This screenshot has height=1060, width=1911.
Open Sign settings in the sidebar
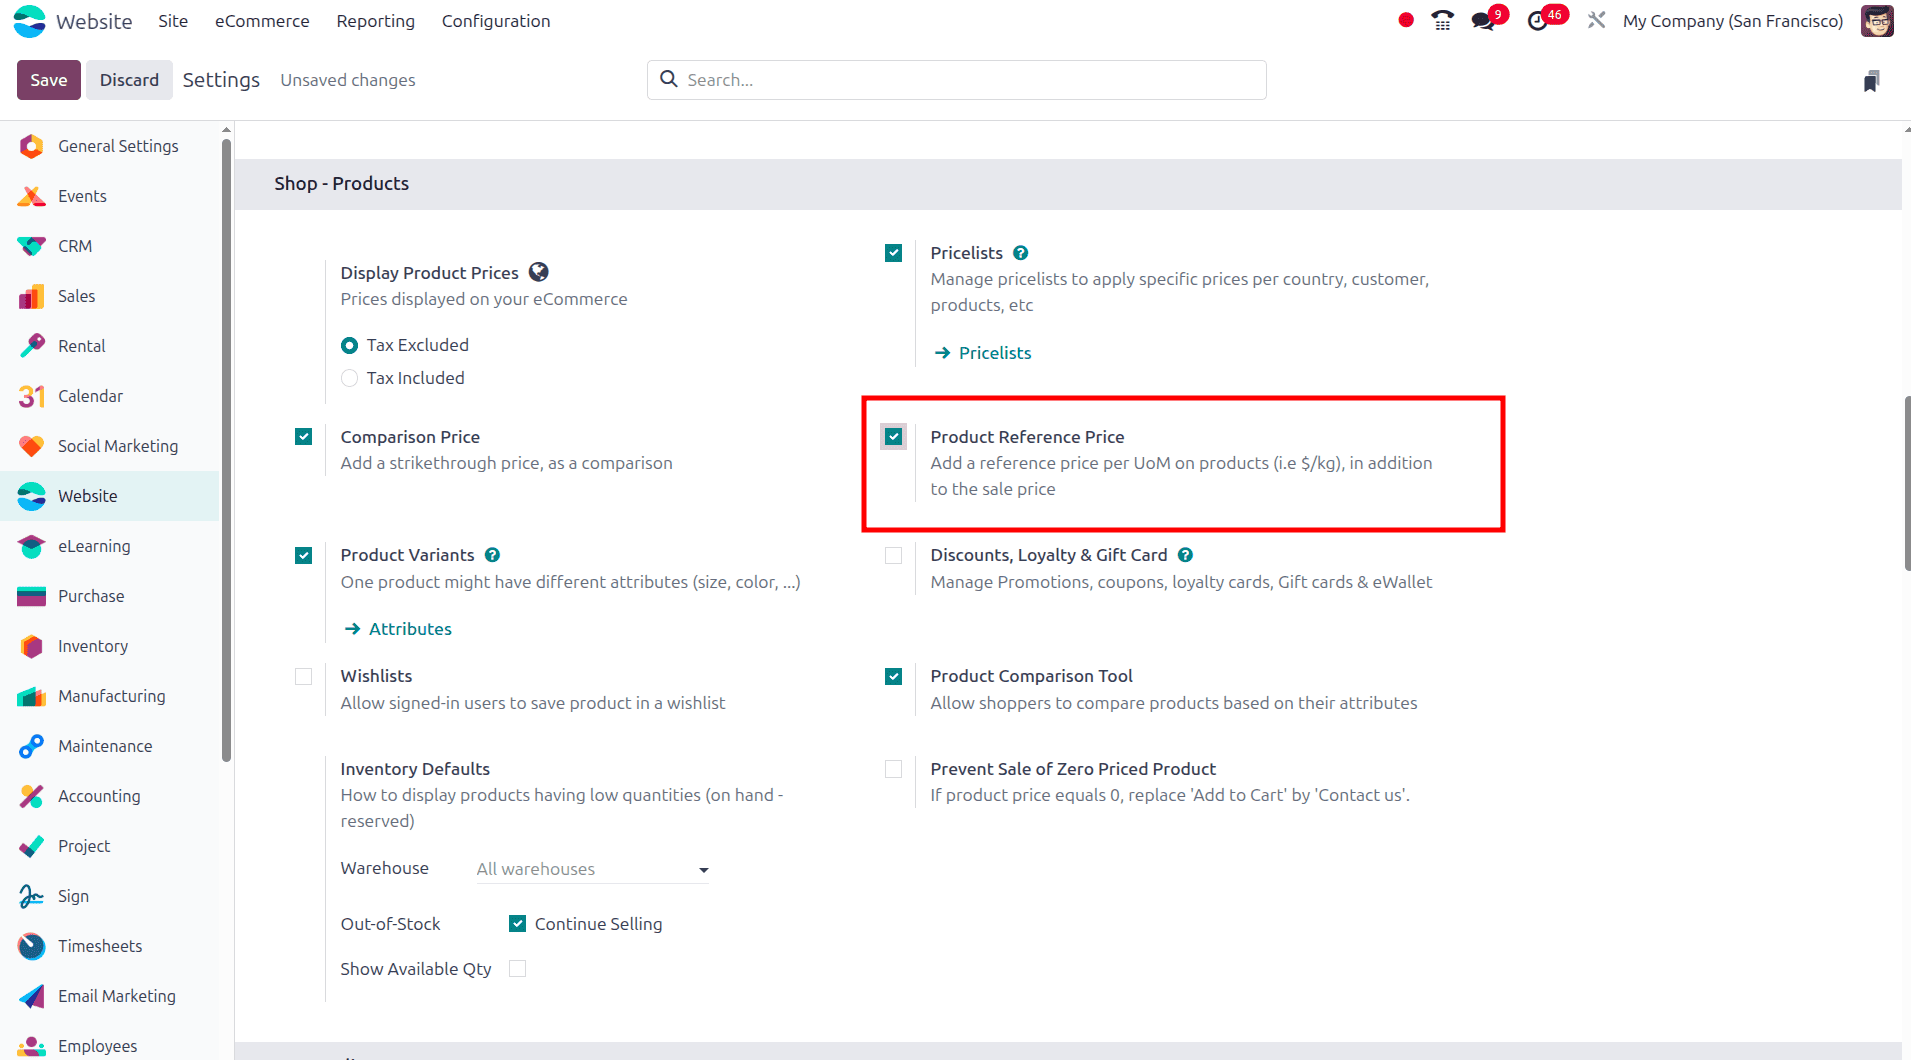(x=109, y=896)
